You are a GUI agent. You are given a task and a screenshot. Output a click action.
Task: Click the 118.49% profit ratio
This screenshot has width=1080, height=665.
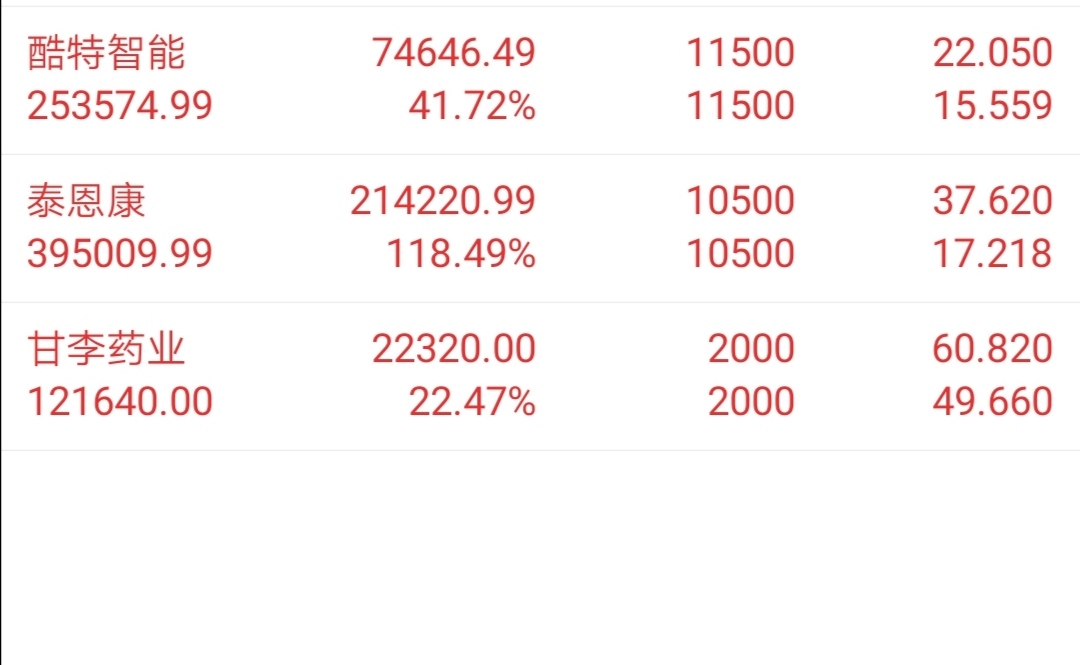(x=461, y=254)
